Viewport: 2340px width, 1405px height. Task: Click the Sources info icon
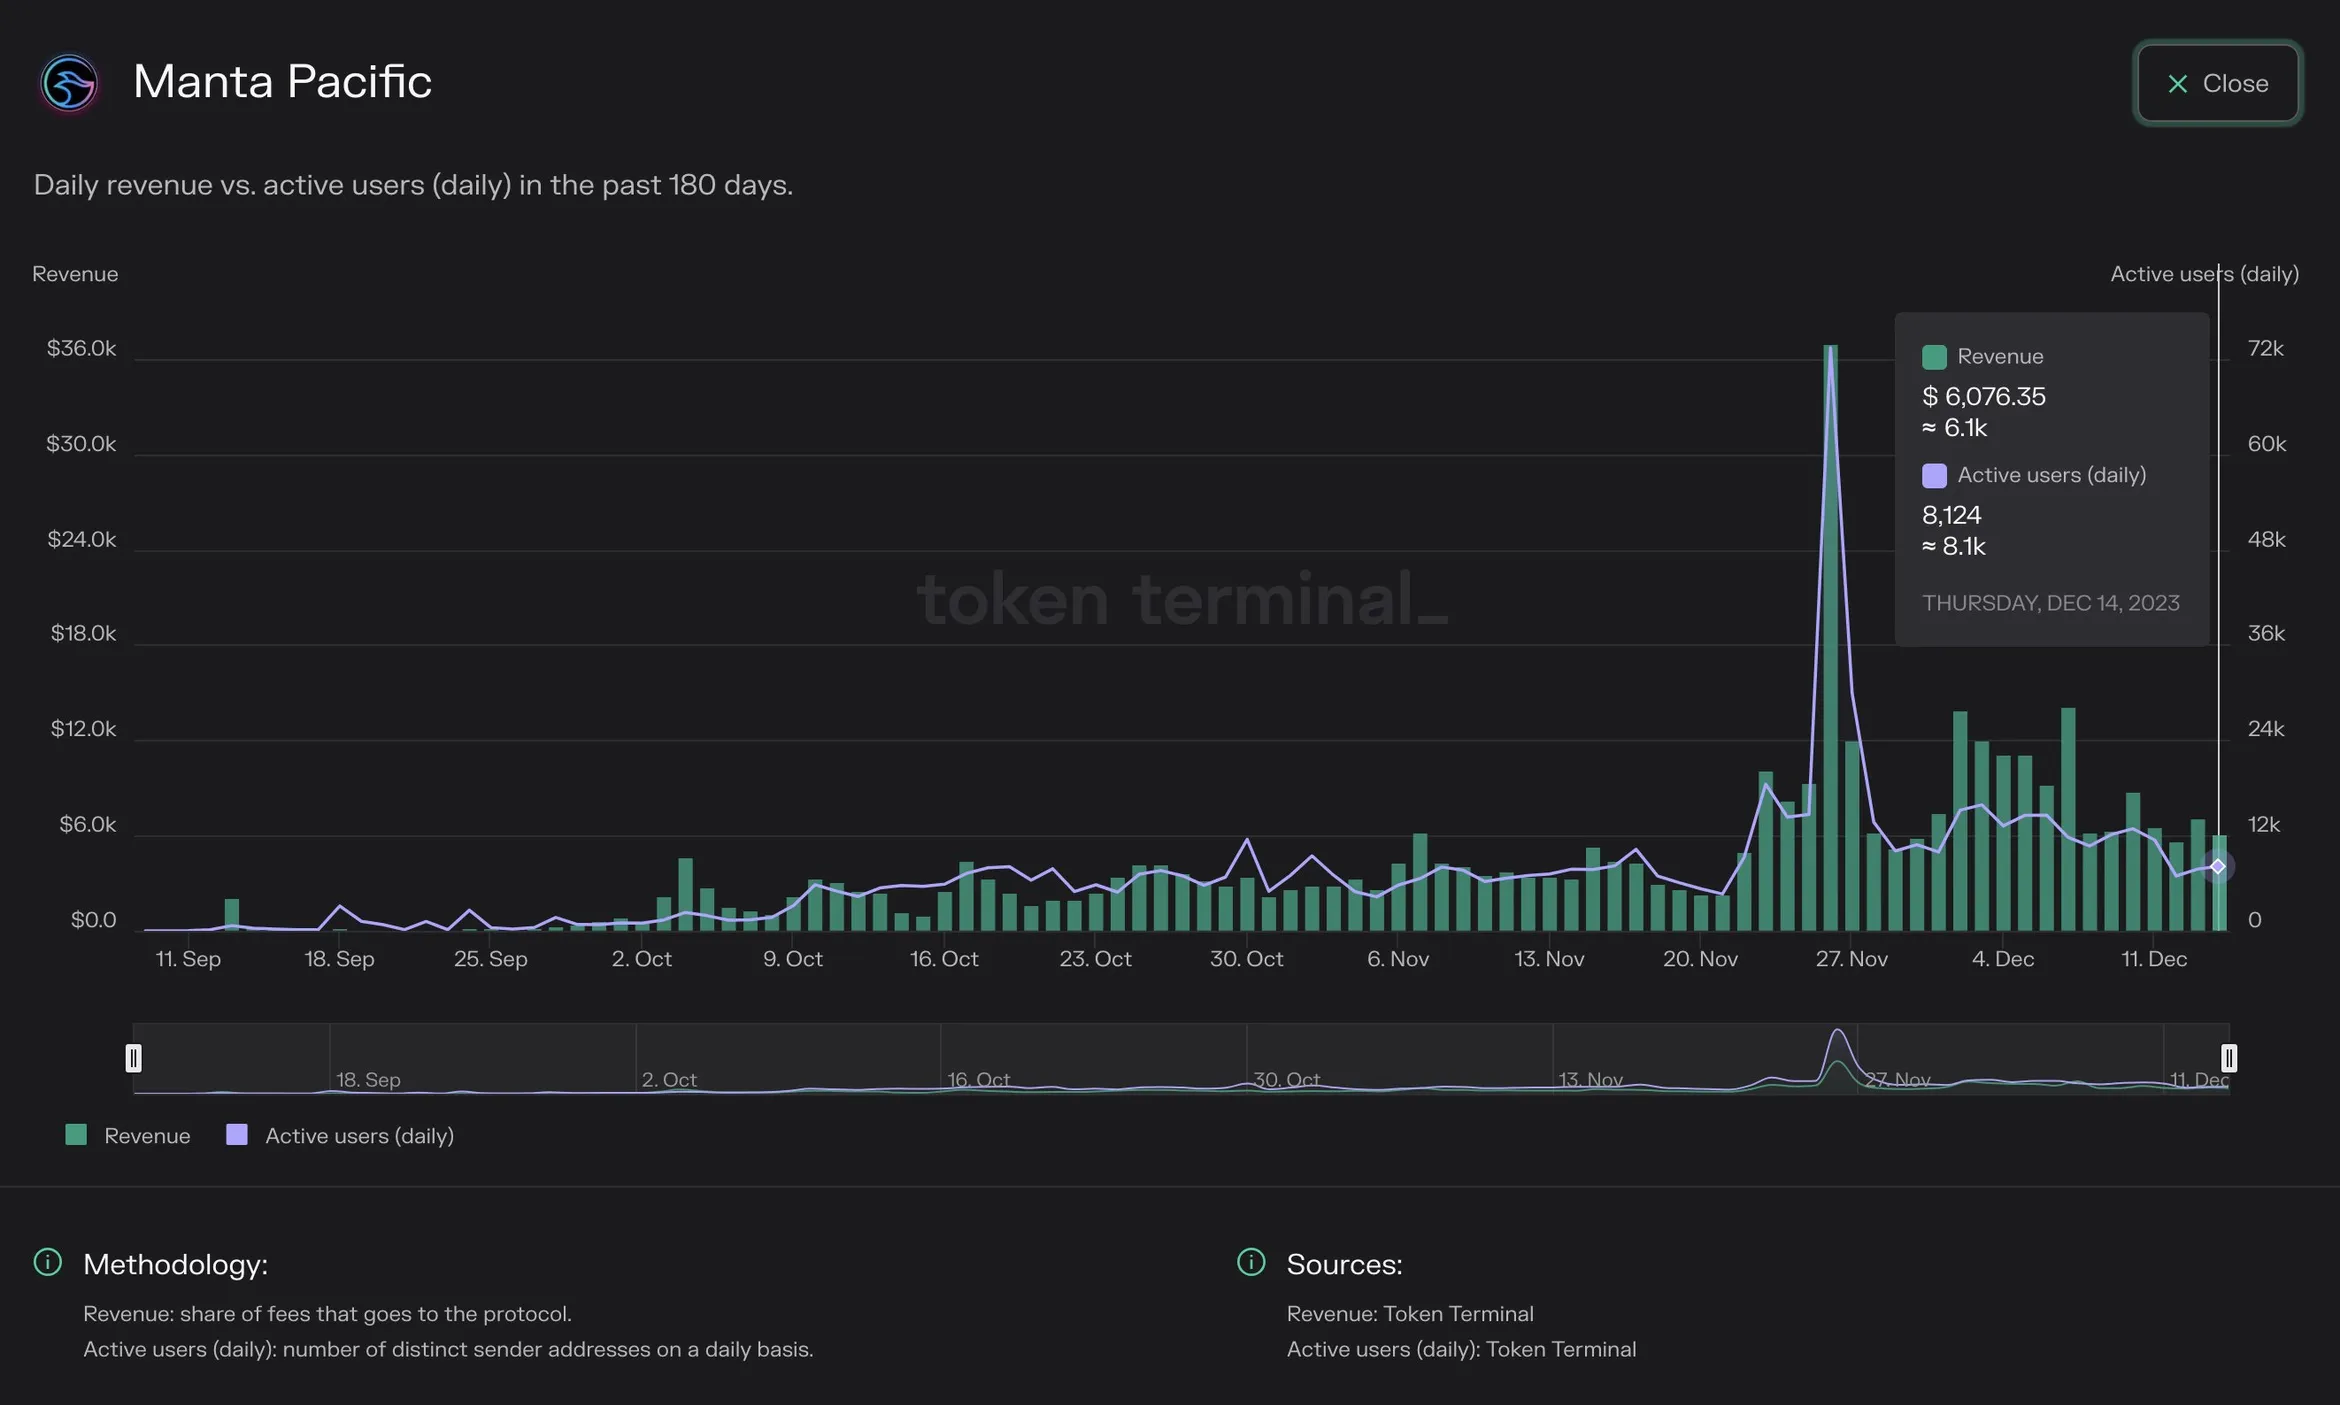(1251, 1262)
